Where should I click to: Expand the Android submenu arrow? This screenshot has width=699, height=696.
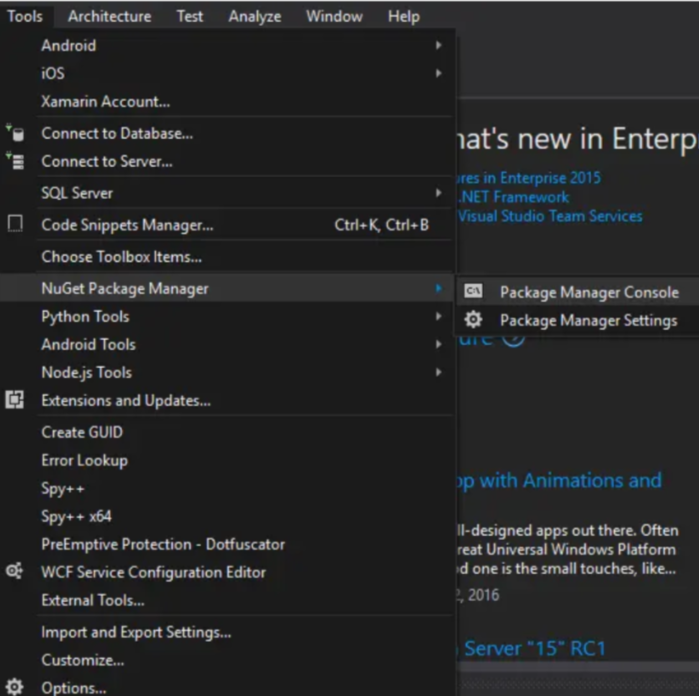tap(438, 45)
